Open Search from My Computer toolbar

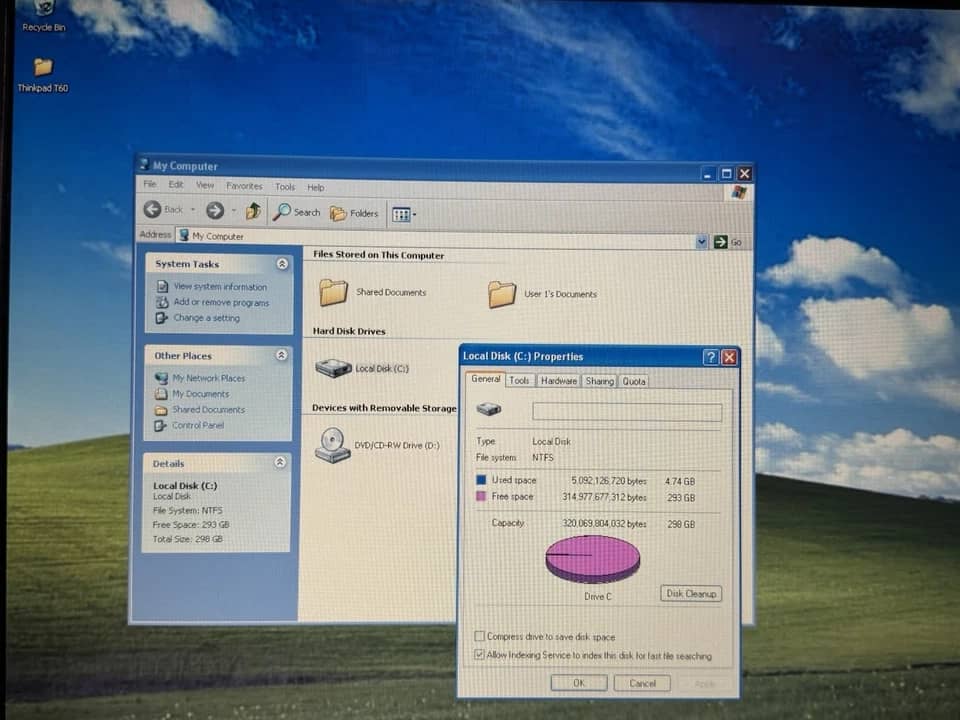(296, 212)
